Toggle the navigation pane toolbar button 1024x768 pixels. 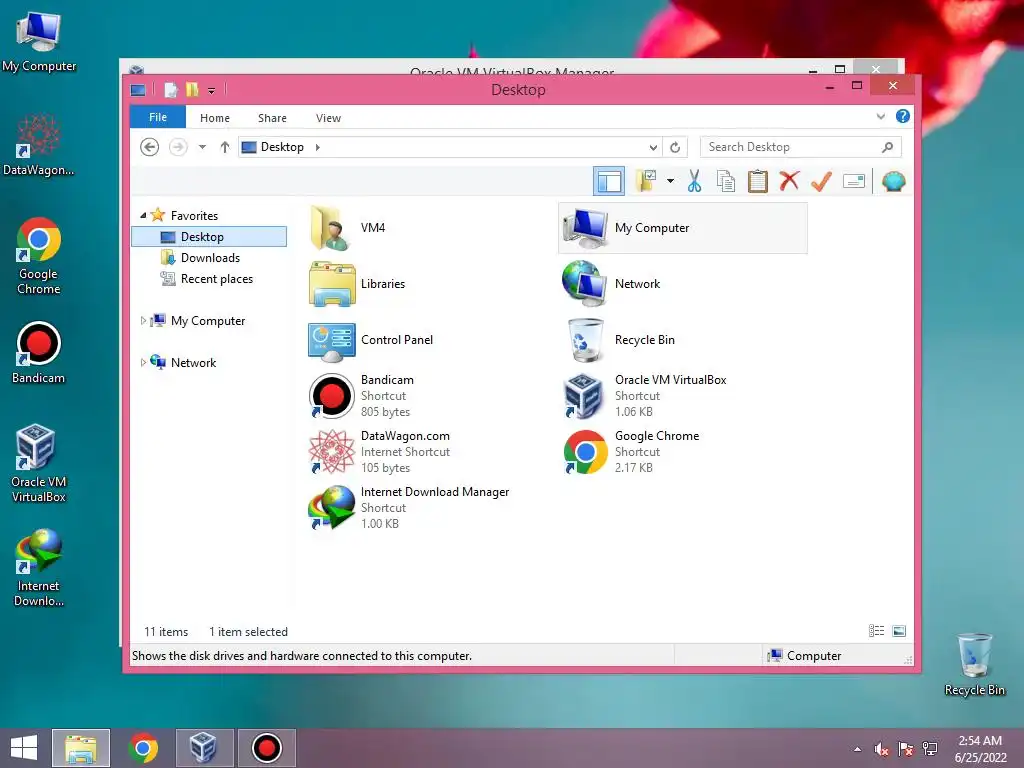click(609, 181)
